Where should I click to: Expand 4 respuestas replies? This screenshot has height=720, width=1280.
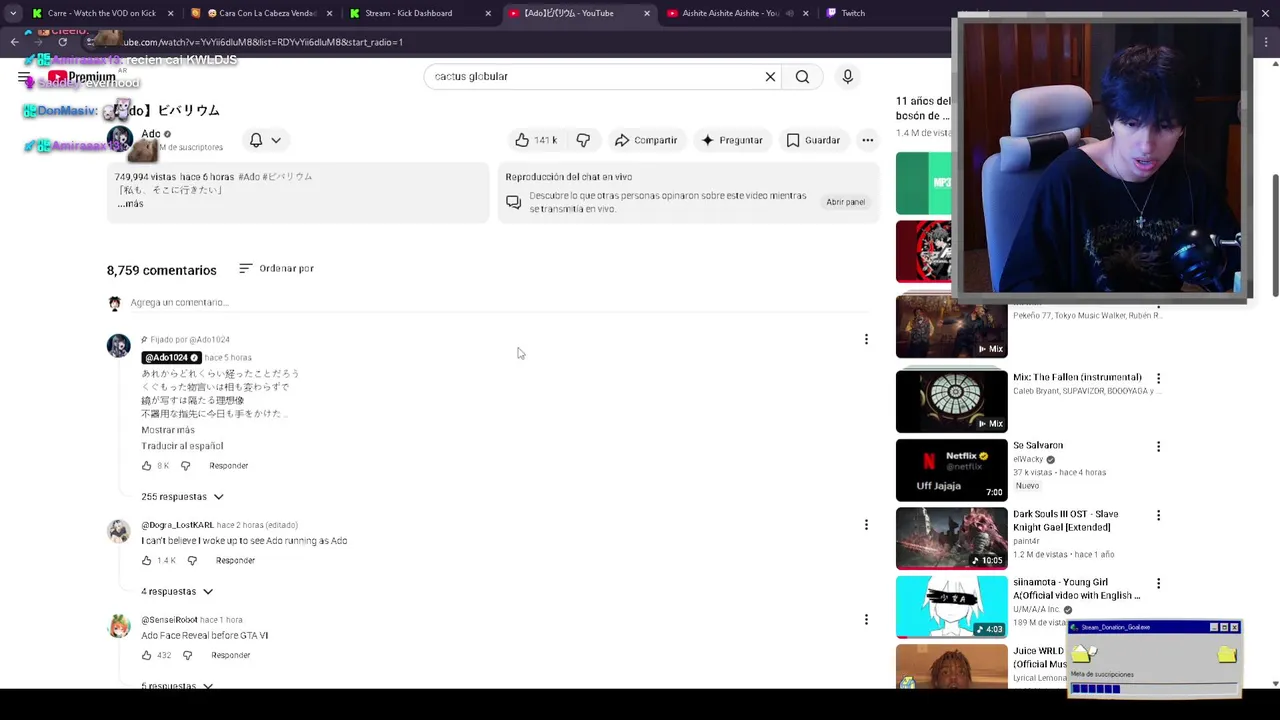coord(177,592)
